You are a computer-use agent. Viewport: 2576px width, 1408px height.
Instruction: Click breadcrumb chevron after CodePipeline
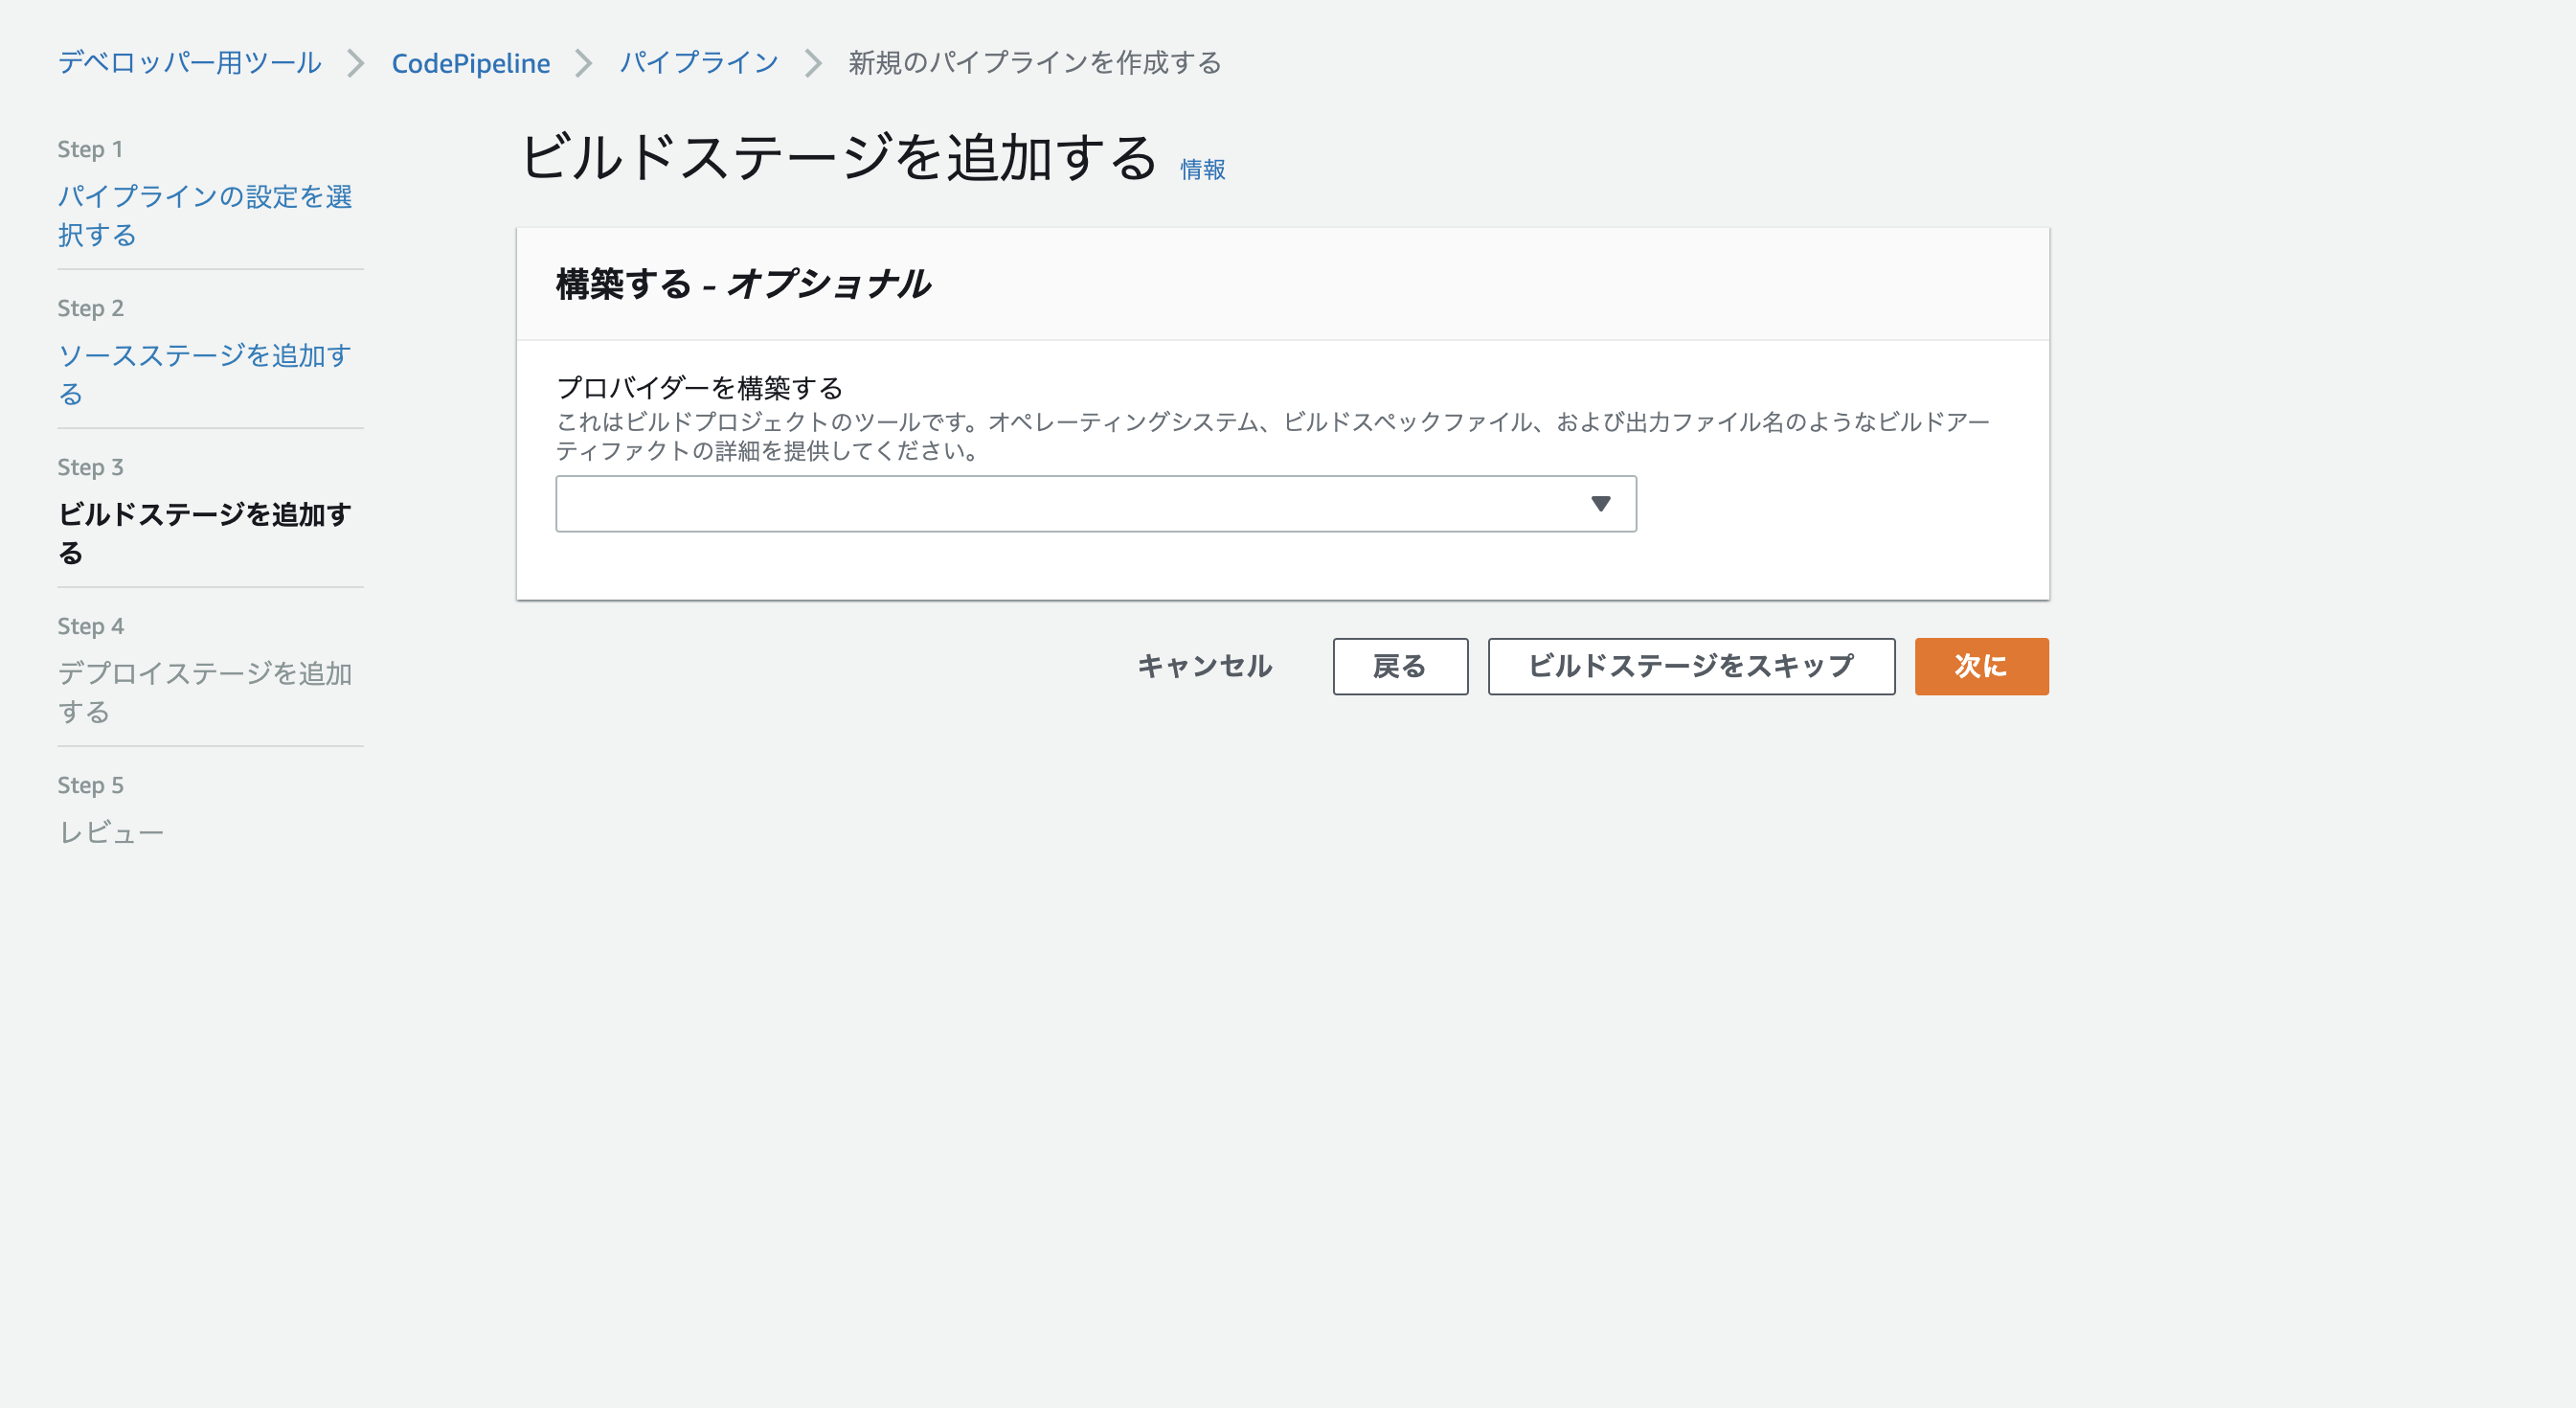click(584, 64)
